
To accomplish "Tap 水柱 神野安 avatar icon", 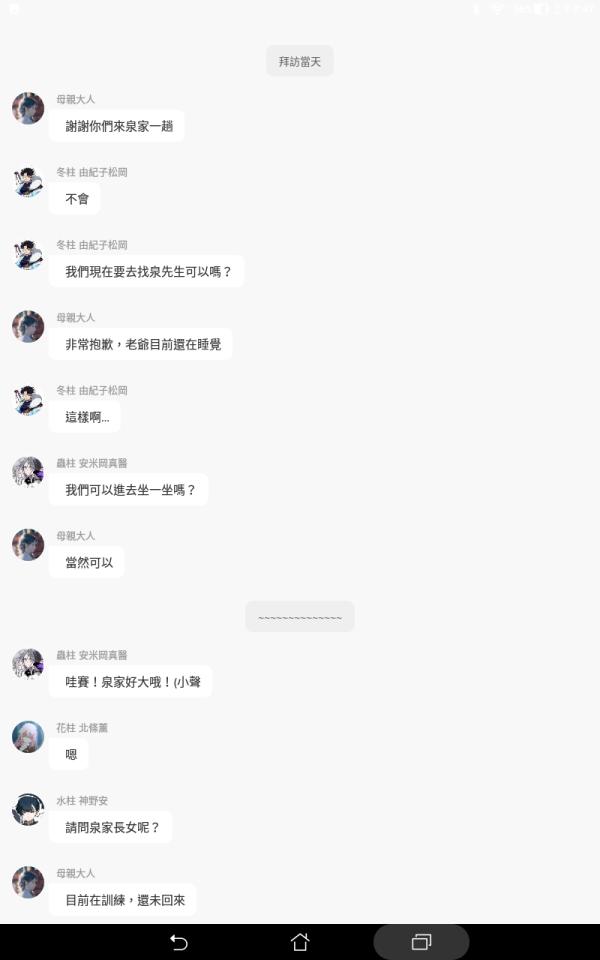I will tap(28, 809).
